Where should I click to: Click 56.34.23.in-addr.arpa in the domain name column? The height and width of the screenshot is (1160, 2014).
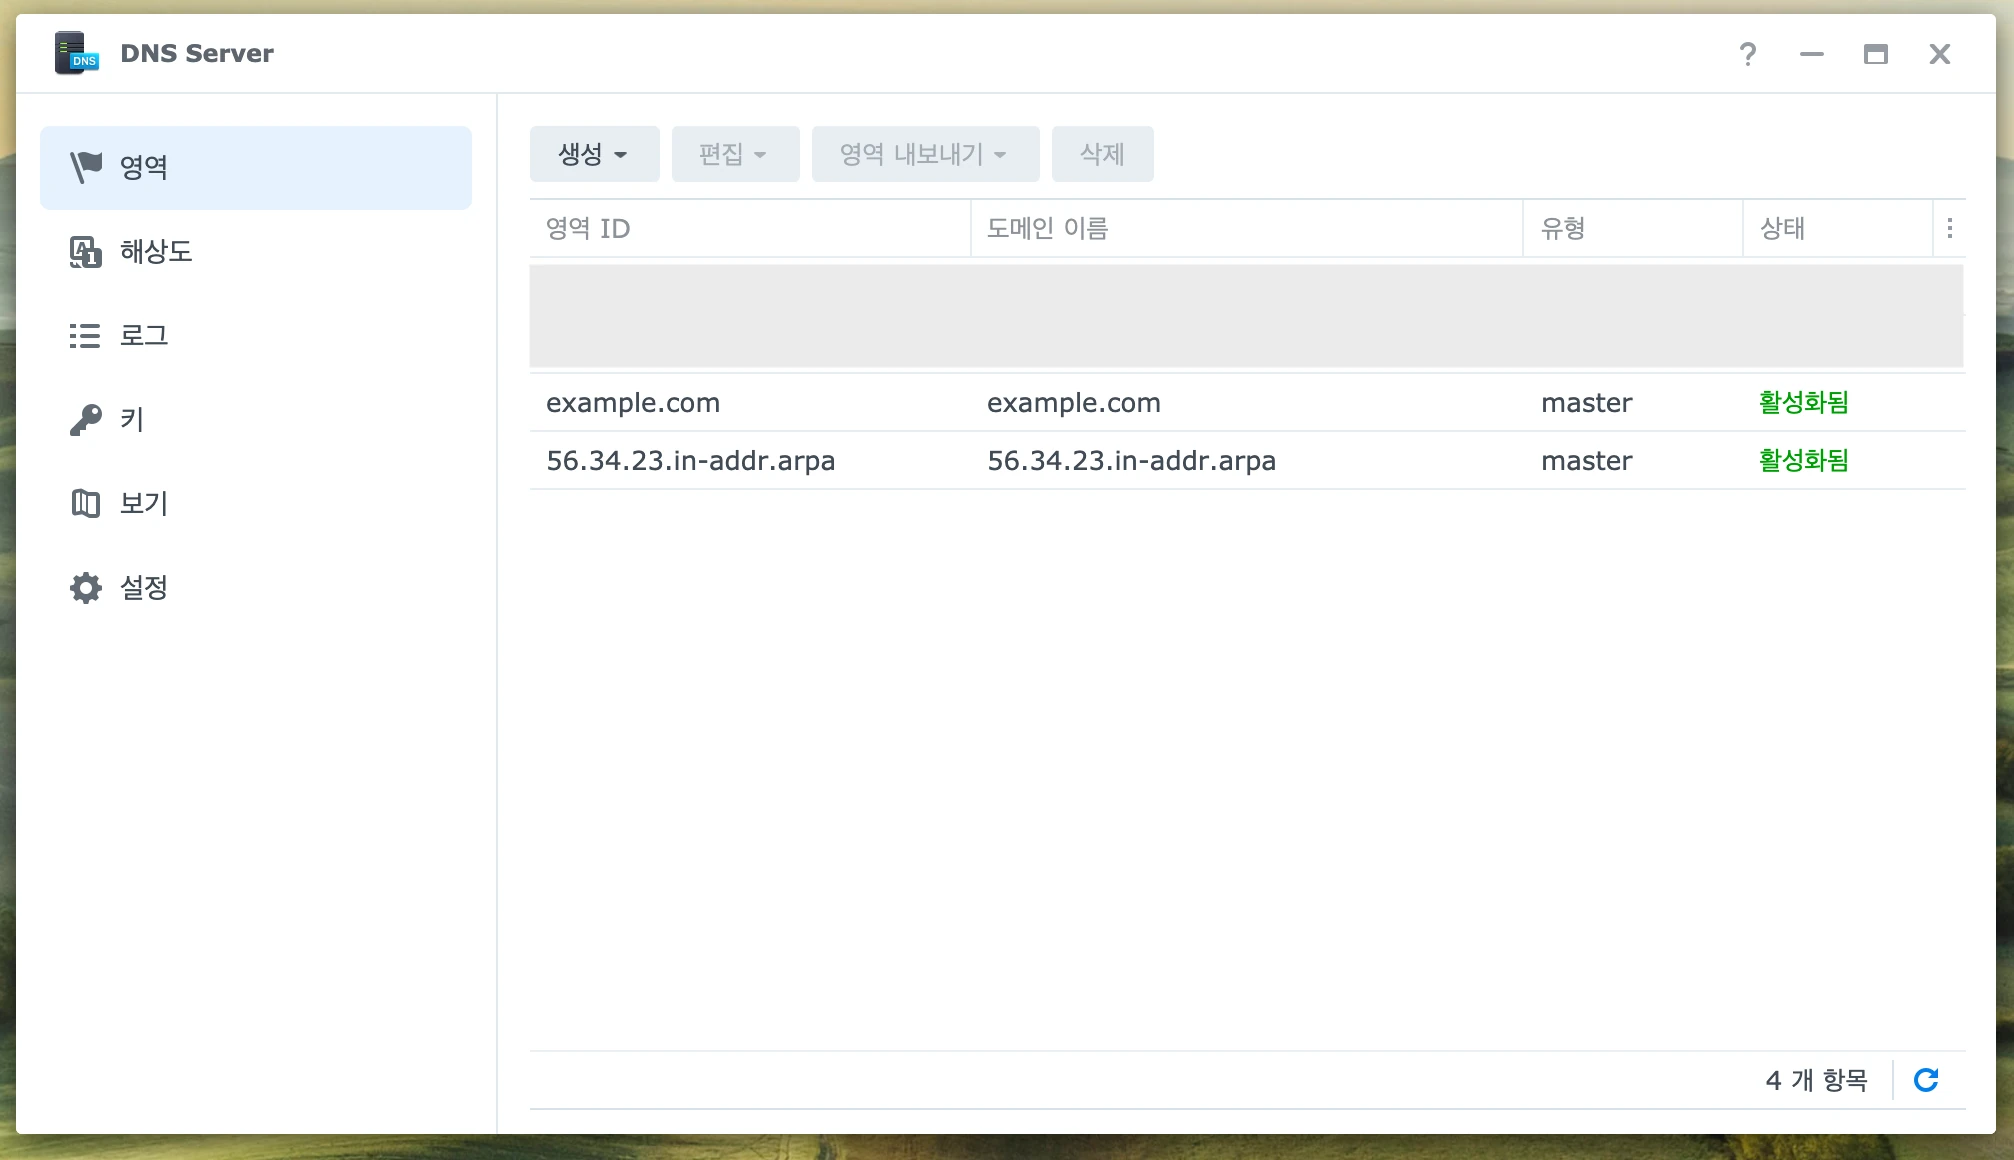tap(1131, 461)
